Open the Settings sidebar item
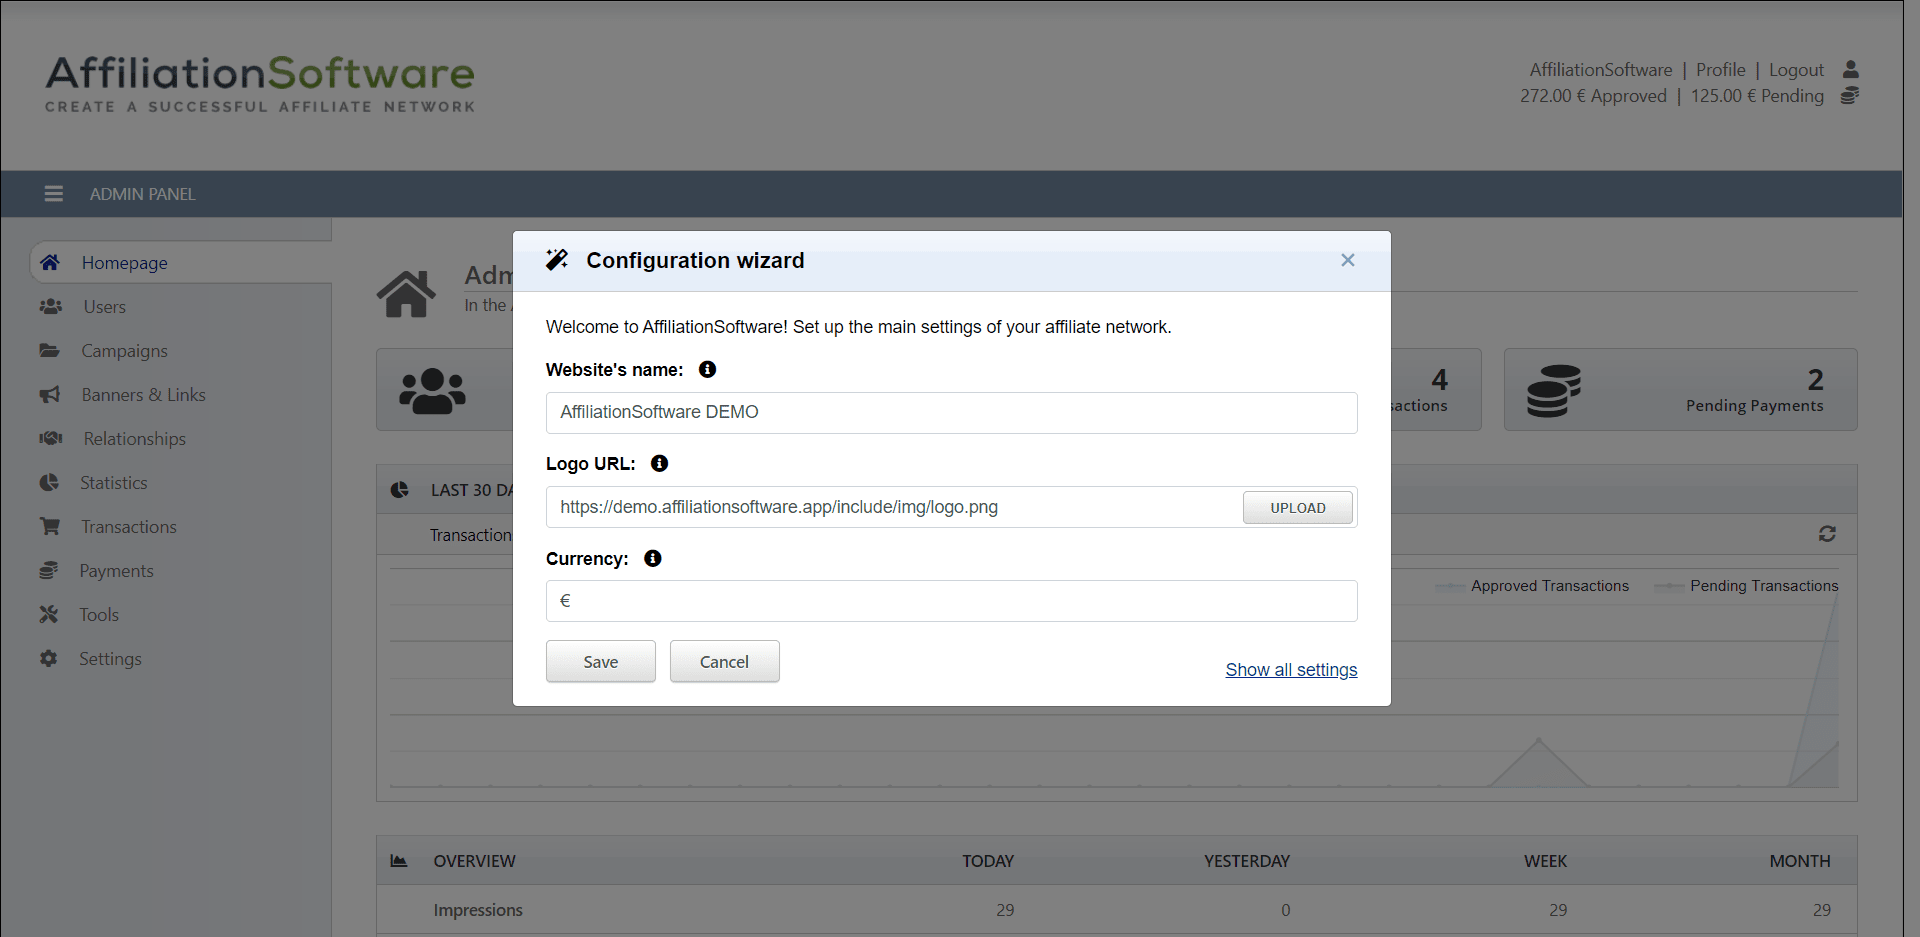Image resolution: width=1920 pixels, height=937 pixels. (x=110, y=659)
